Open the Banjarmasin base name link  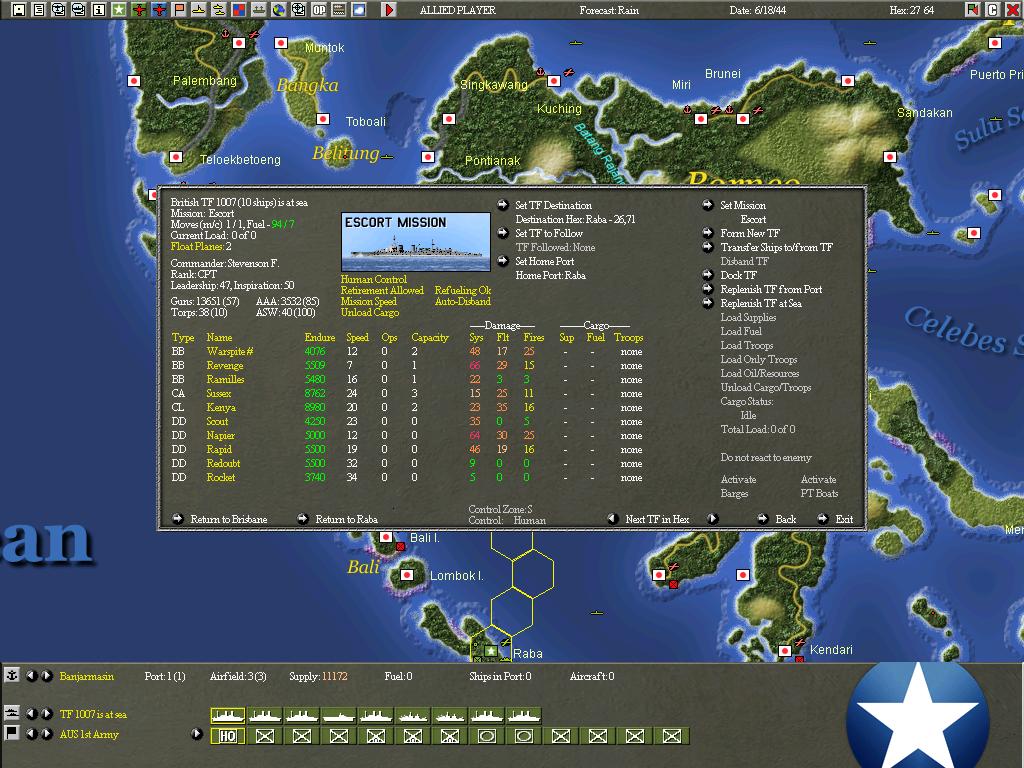(86, 676)
